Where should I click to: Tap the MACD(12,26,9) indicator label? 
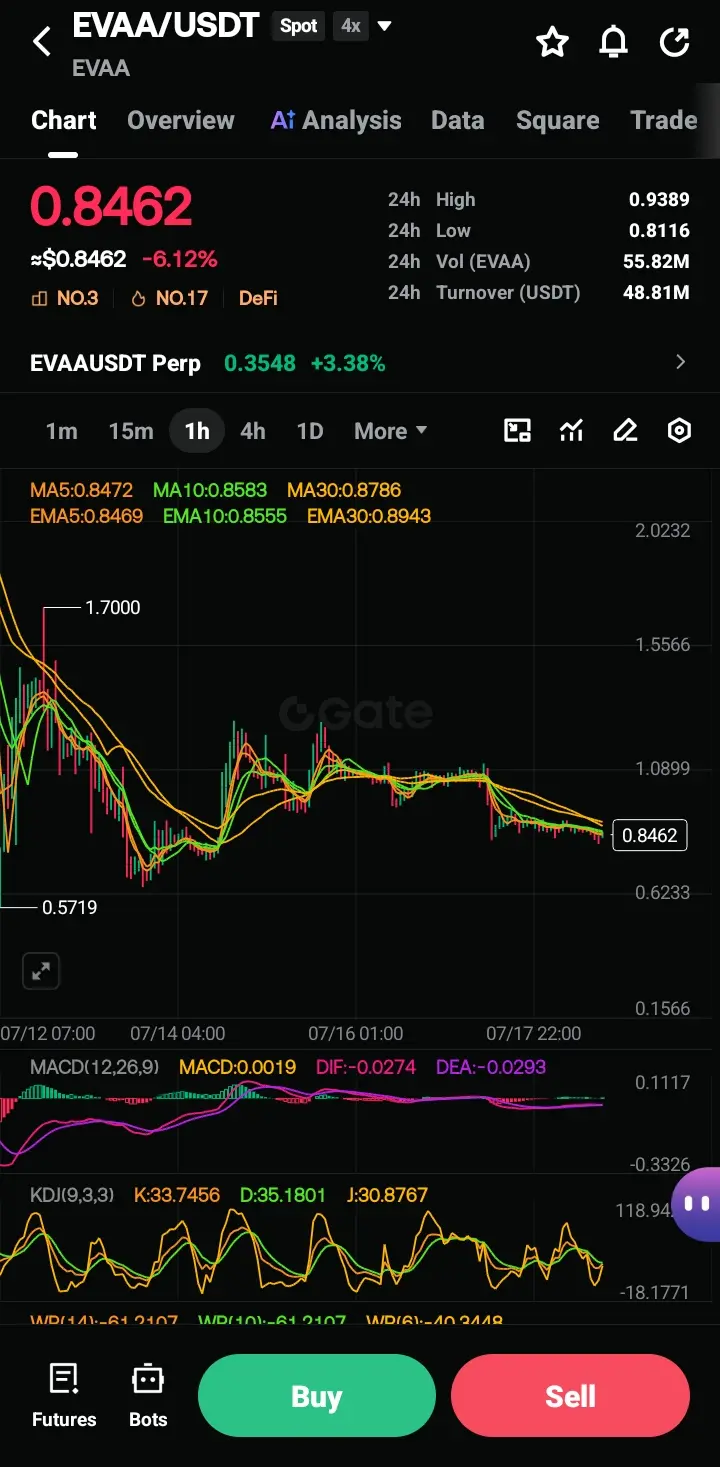[x=95, y=1067]
